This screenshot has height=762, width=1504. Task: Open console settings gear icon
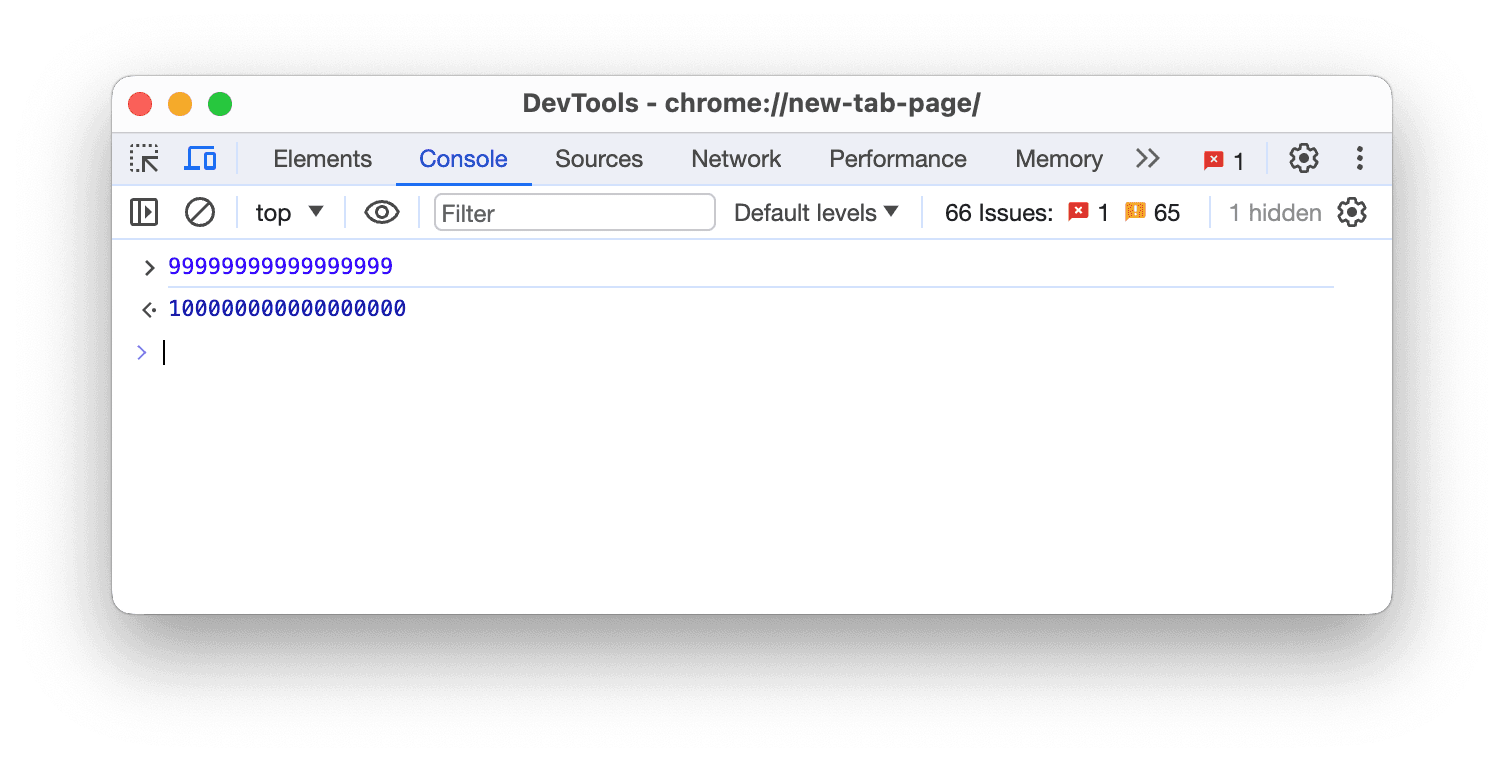[x=1351, y=212]
